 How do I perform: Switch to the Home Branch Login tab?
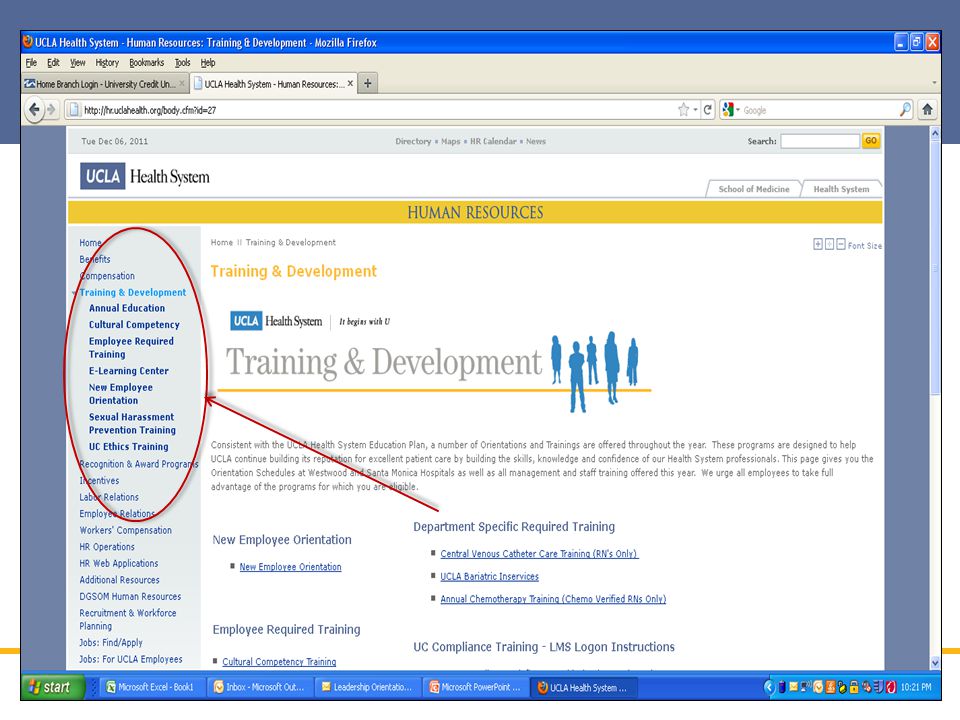point(104,83)
